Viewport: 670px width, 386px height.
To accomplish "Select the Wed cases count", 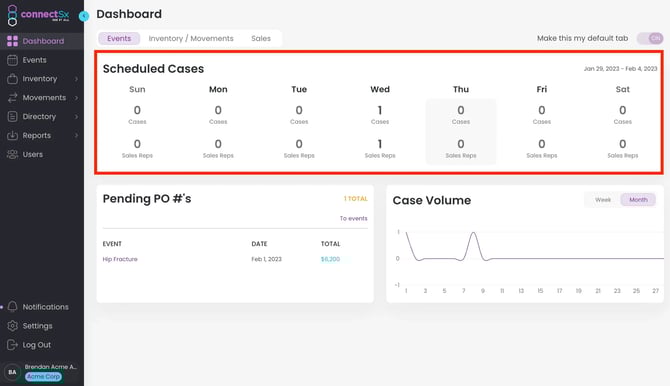I will (x=380, y=110).
